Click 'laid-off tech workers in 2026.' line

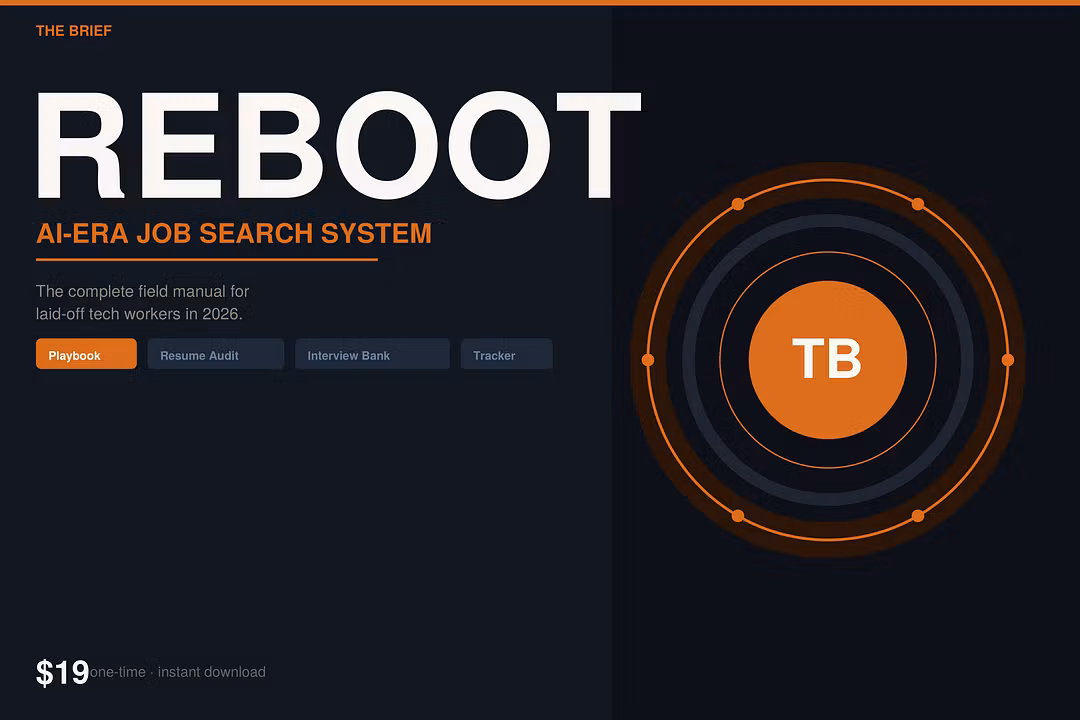[139, 314]
